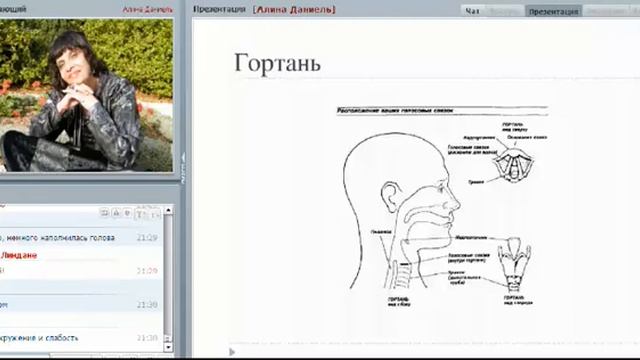Click the top-view larynx drawing on the slide
Screen dimensions: 640x360
(513, 165)
